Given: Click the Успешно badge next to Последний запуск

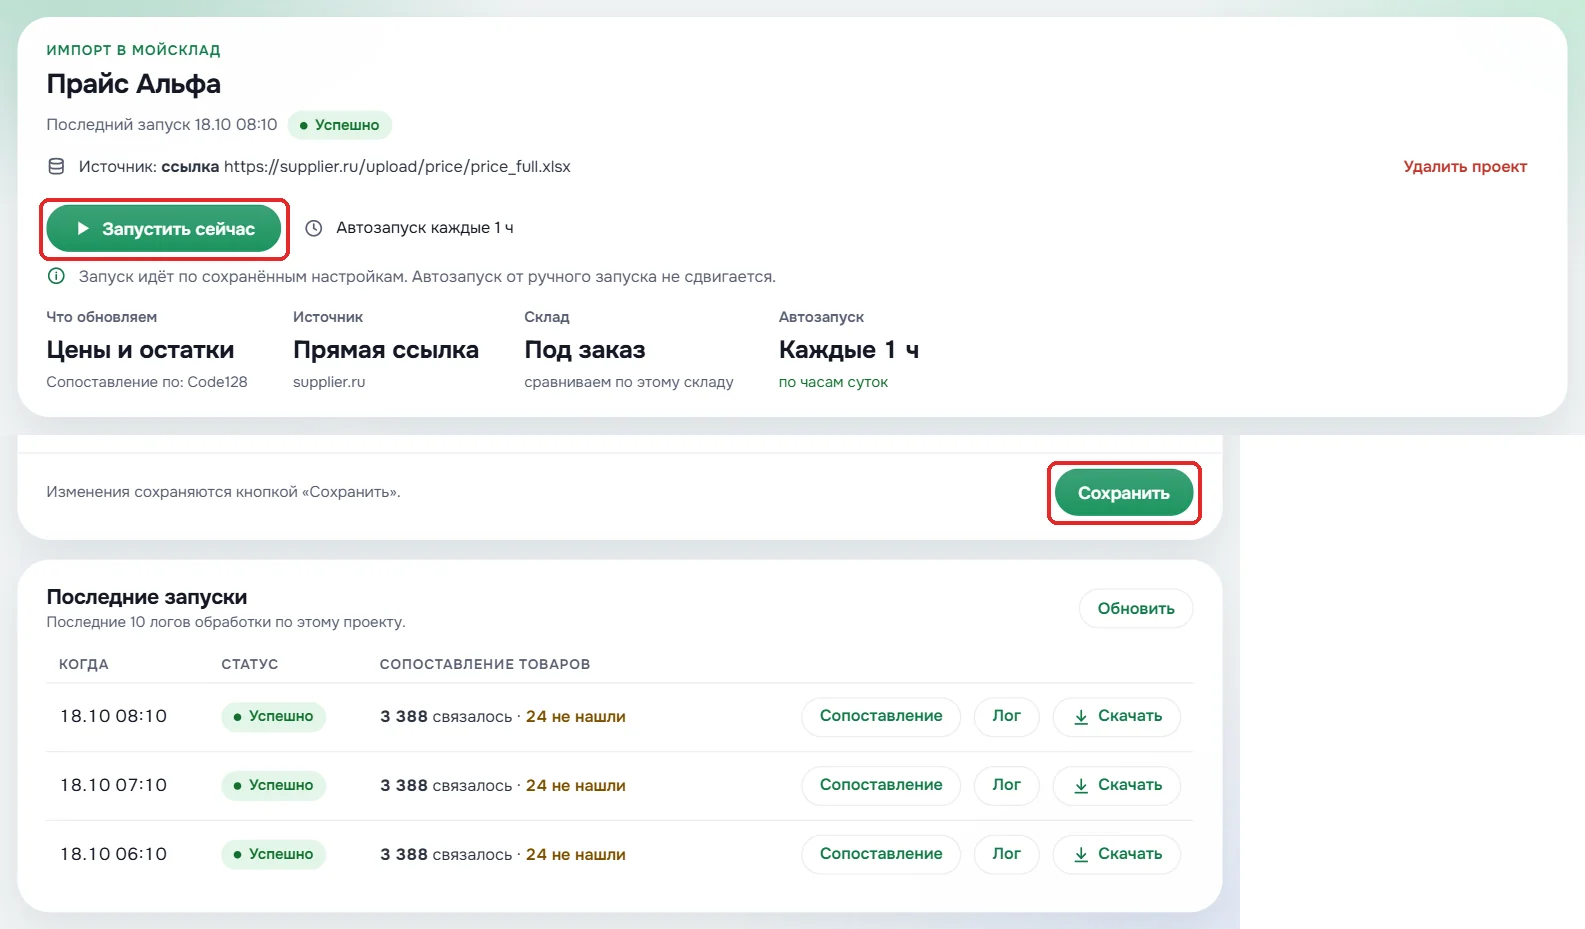Looking at the screenshot, I should tap(340, 125).
